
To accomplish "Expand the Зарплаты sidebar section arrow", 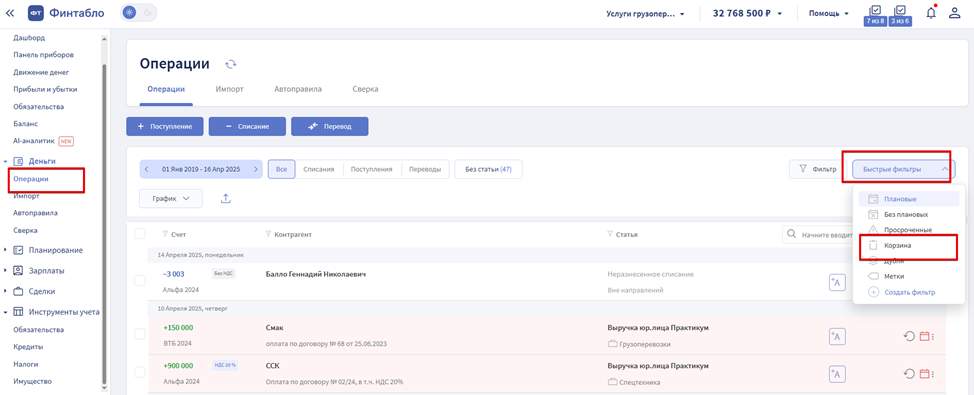I will click(6, 271).
